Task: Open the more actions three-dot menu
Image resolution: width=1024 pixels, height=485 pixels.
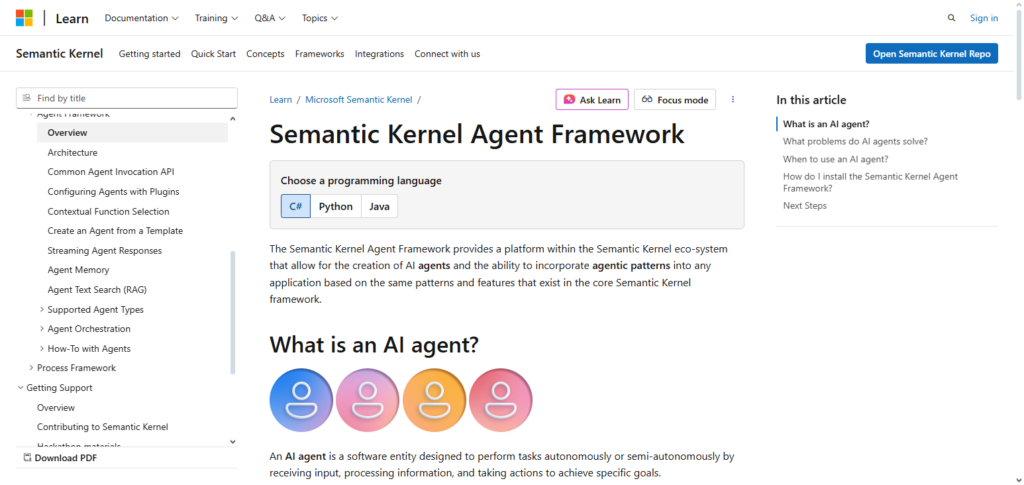Action: 733,99
